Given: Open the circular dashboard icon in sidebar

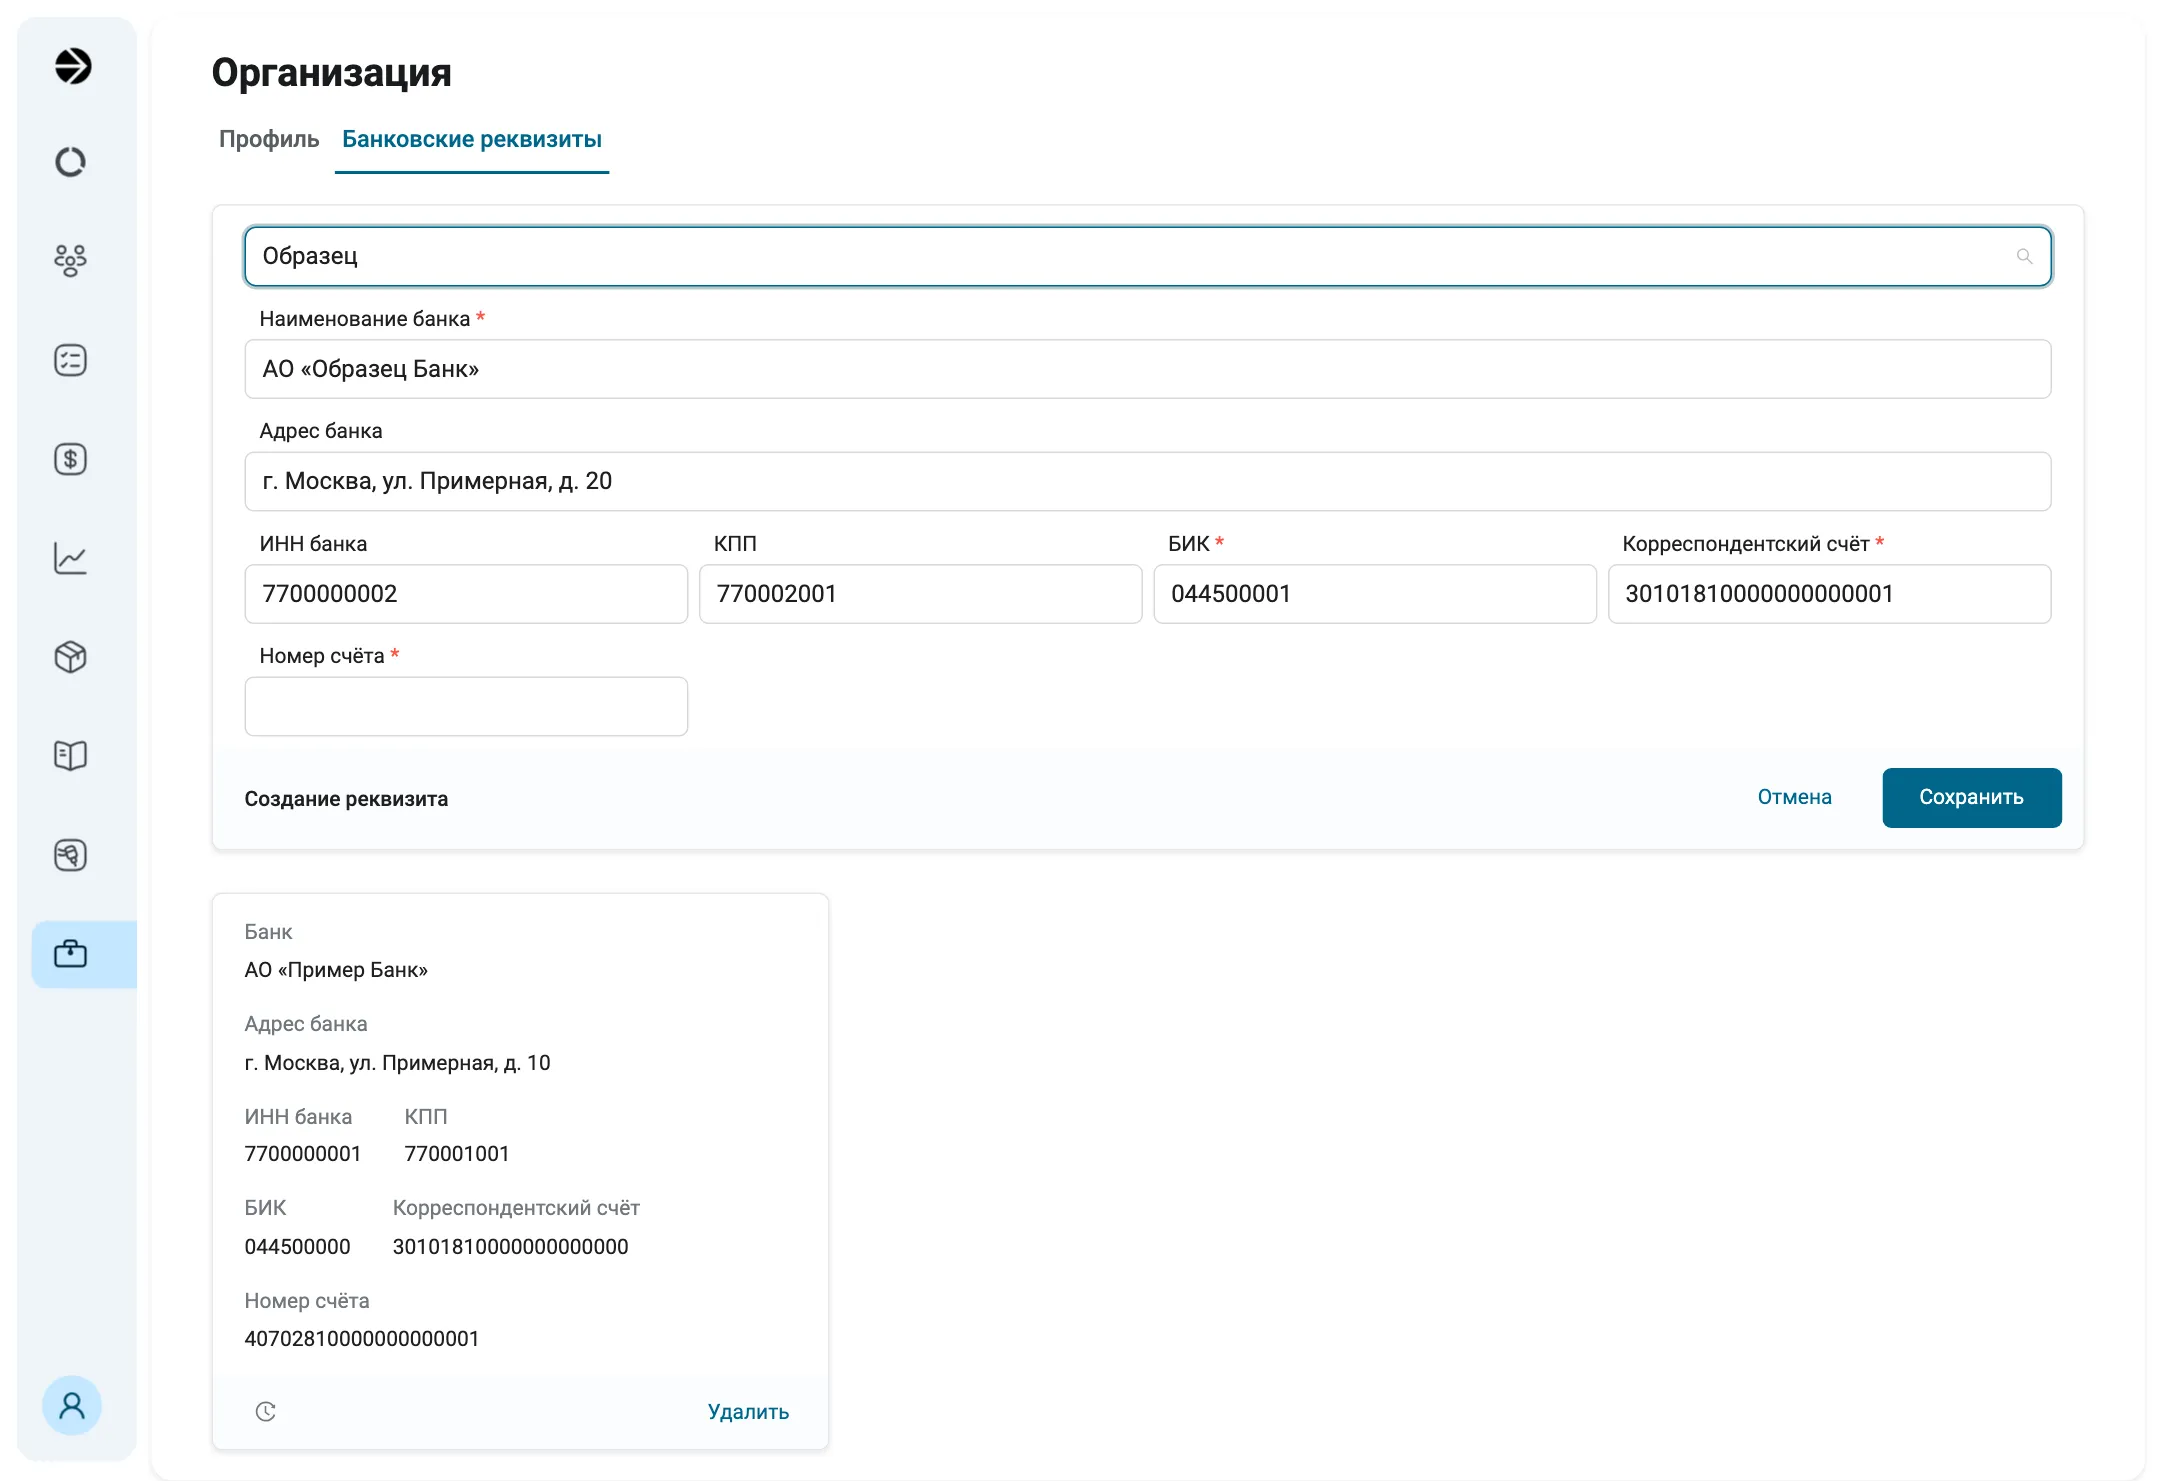Looking at the screenshot, I should pyautogui.click(x=70, y=162).
